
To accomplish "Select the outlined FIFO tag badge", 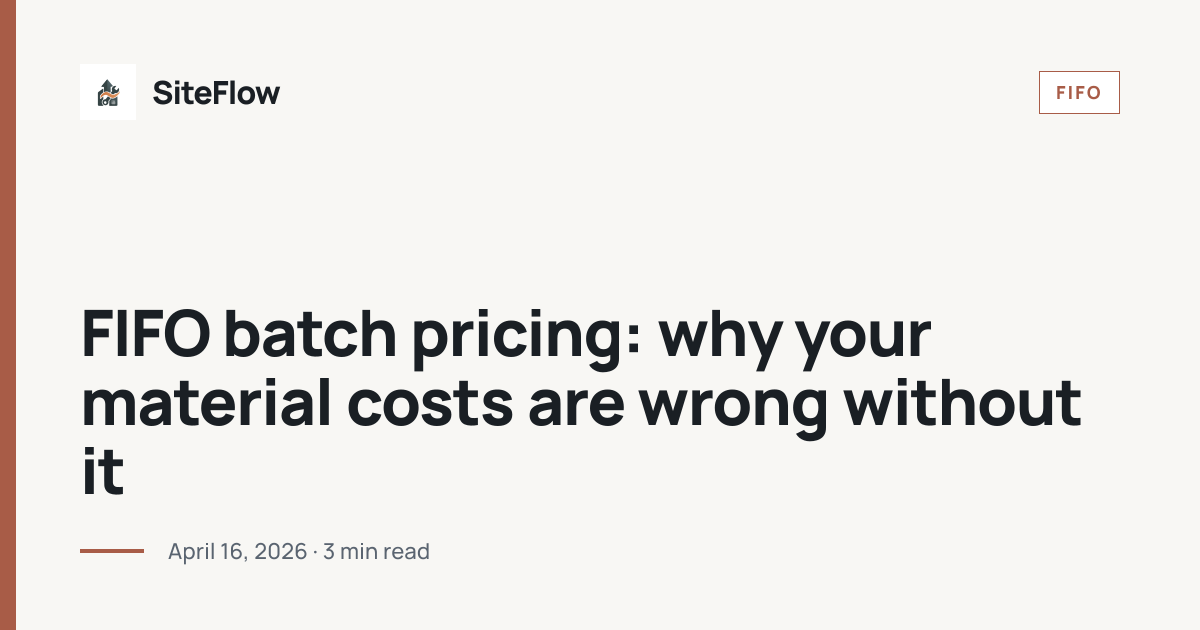I will [x=1079, y=93].
